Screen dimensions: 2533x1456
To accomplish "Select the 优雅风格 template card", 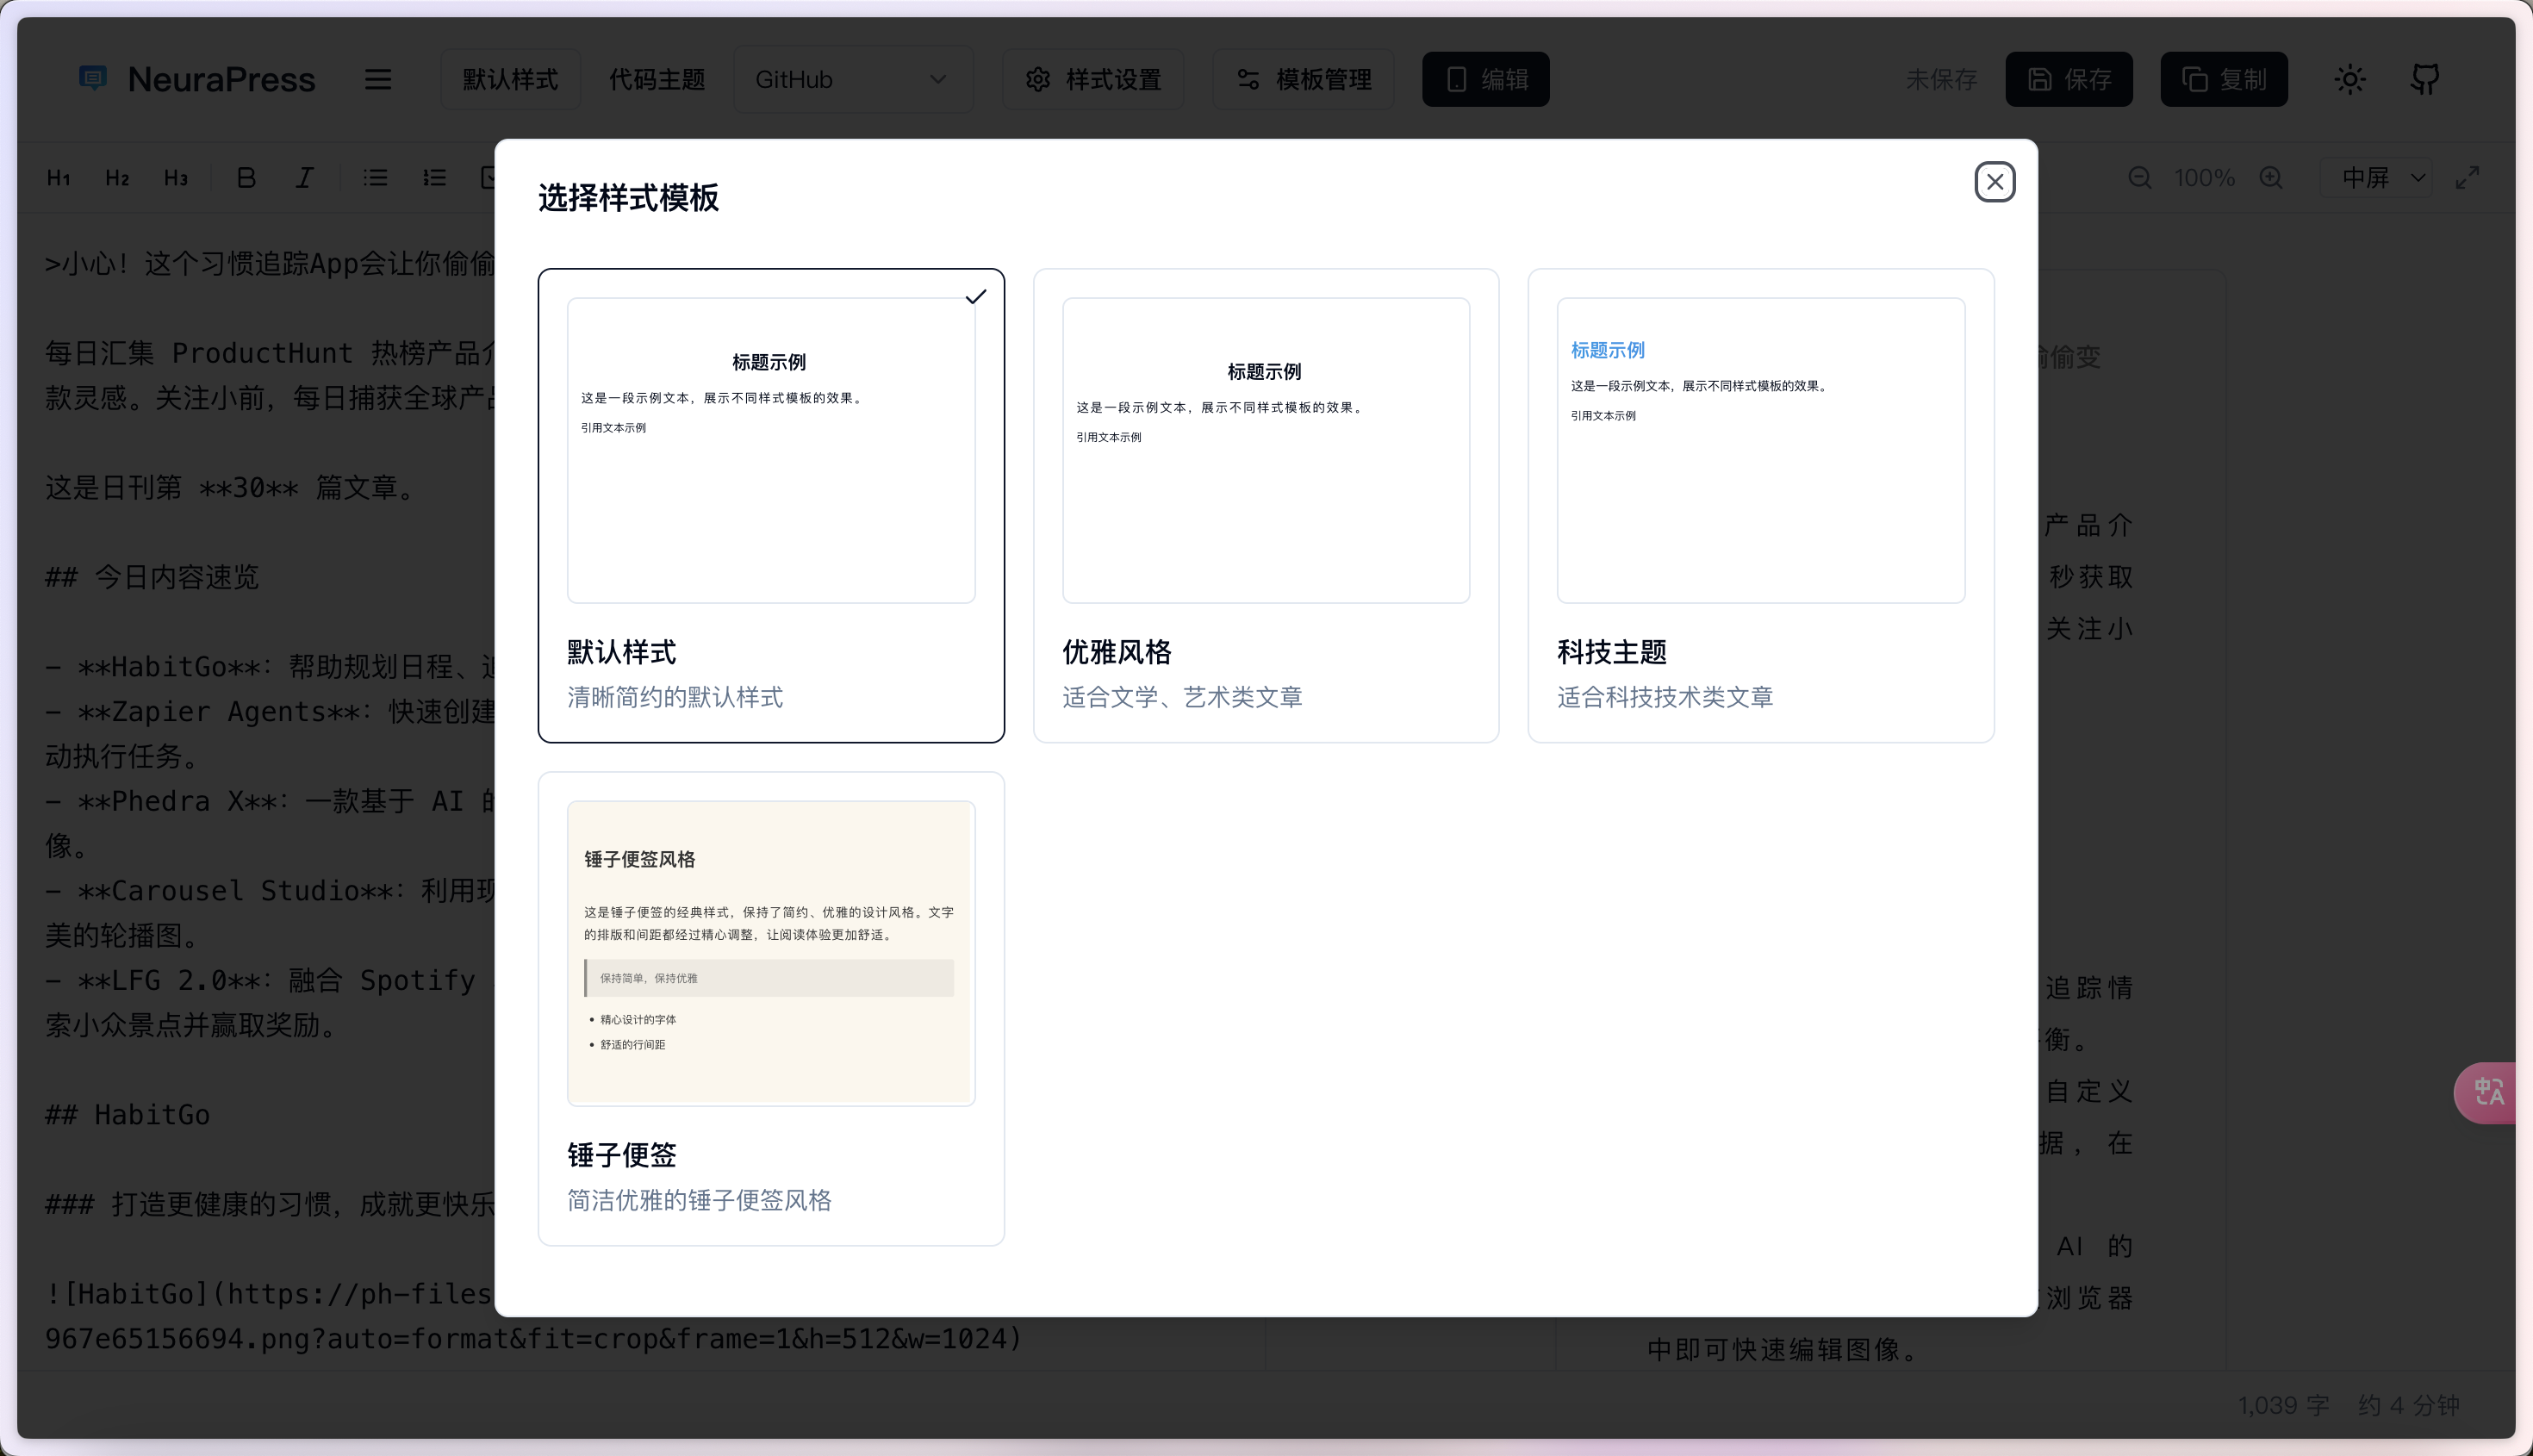I will pos(1265,505).
